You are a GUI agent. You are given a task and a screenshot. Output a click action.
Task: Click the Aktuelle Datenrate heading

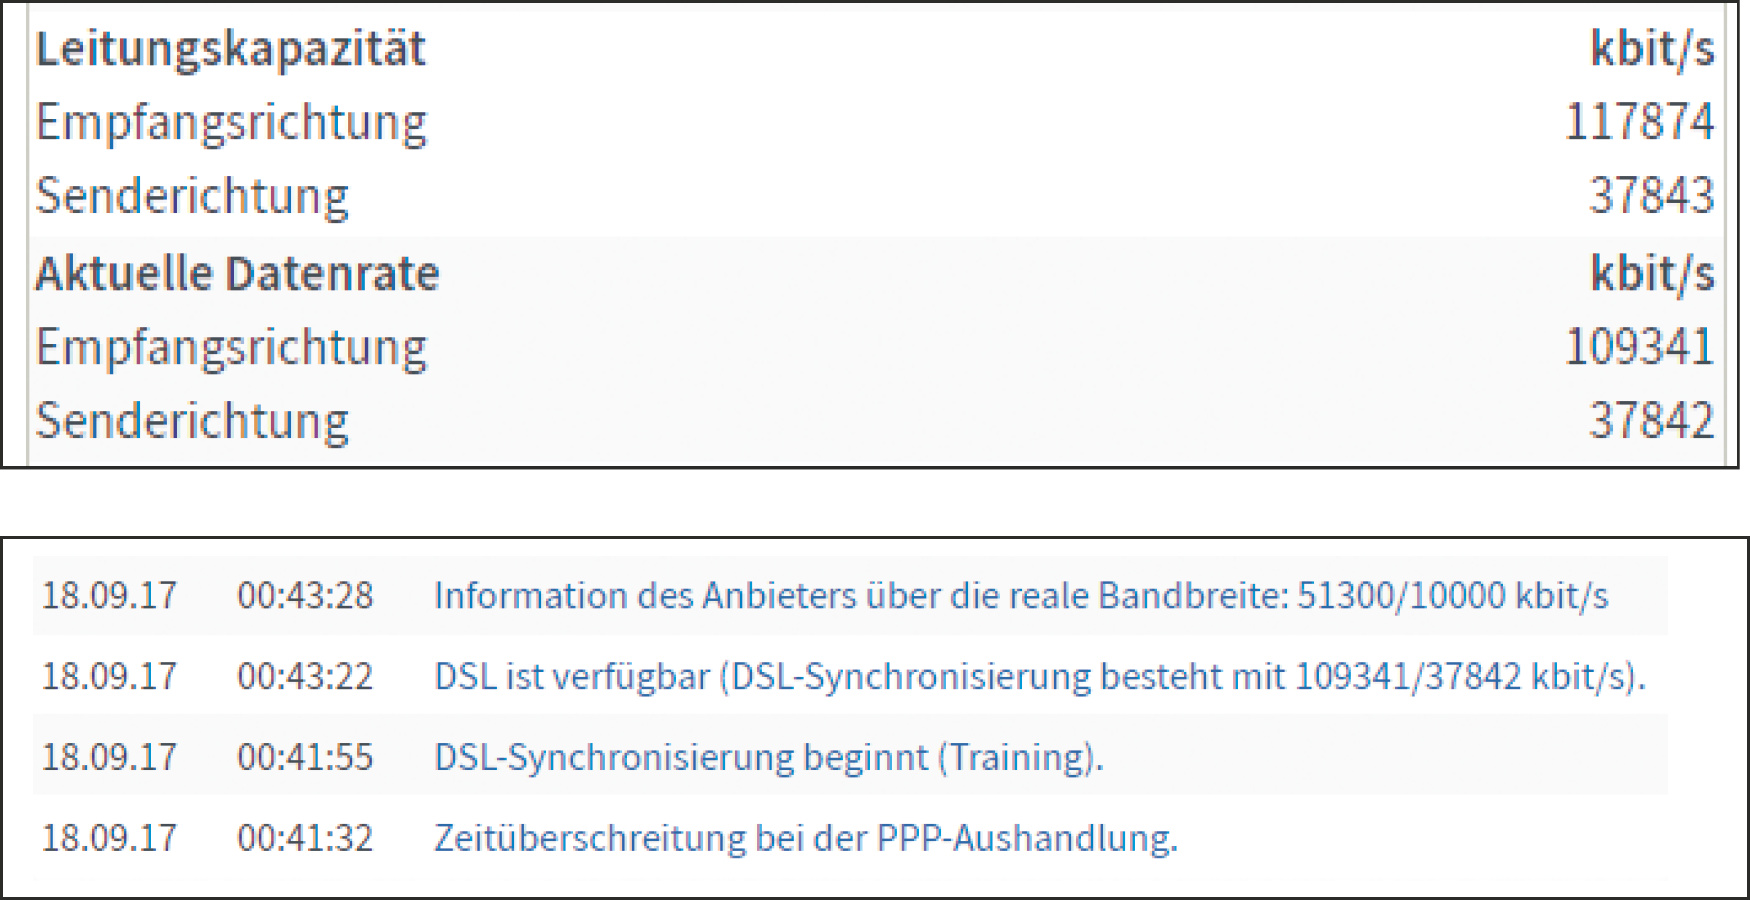[238, 274]
